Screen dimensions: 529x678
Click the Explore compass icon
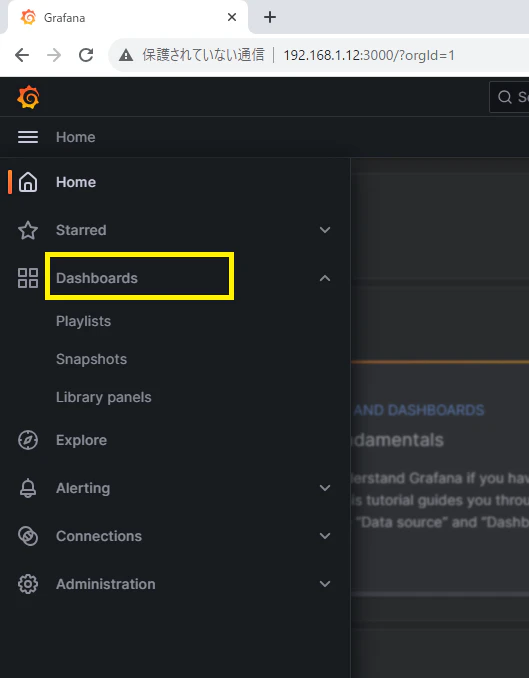point(28,440)
